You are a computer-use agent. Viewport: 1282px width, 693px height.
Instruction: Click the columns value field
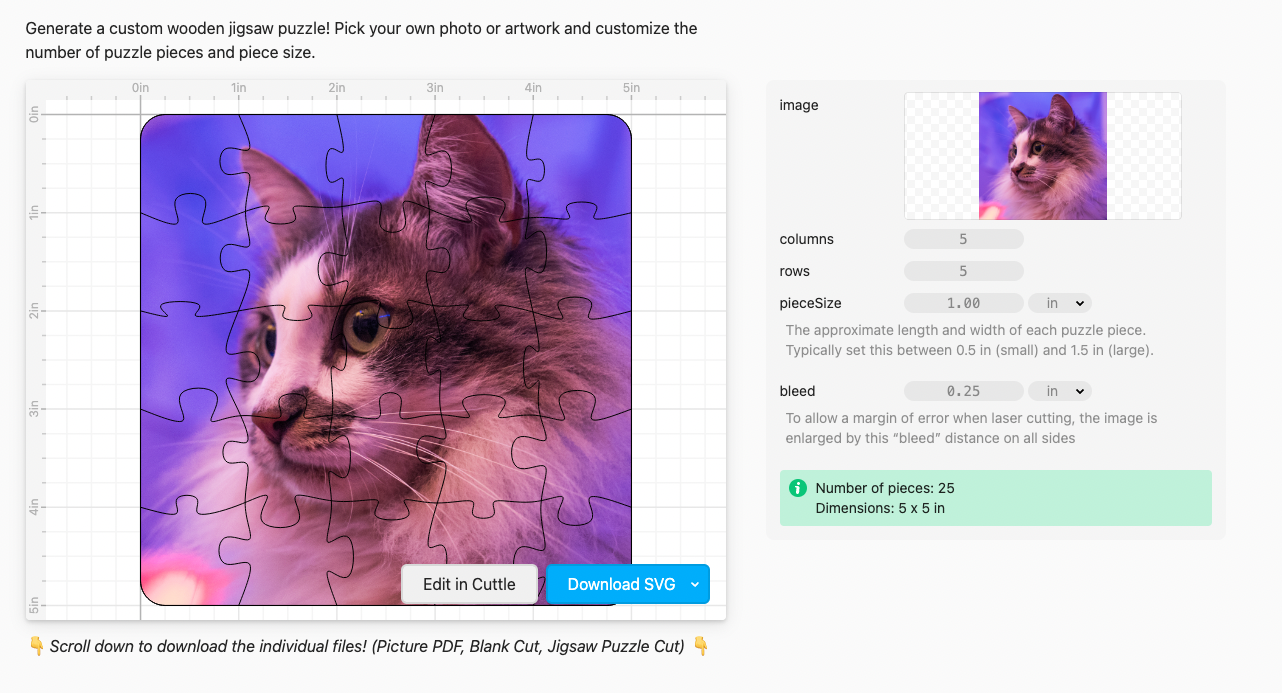pos(963,239)
